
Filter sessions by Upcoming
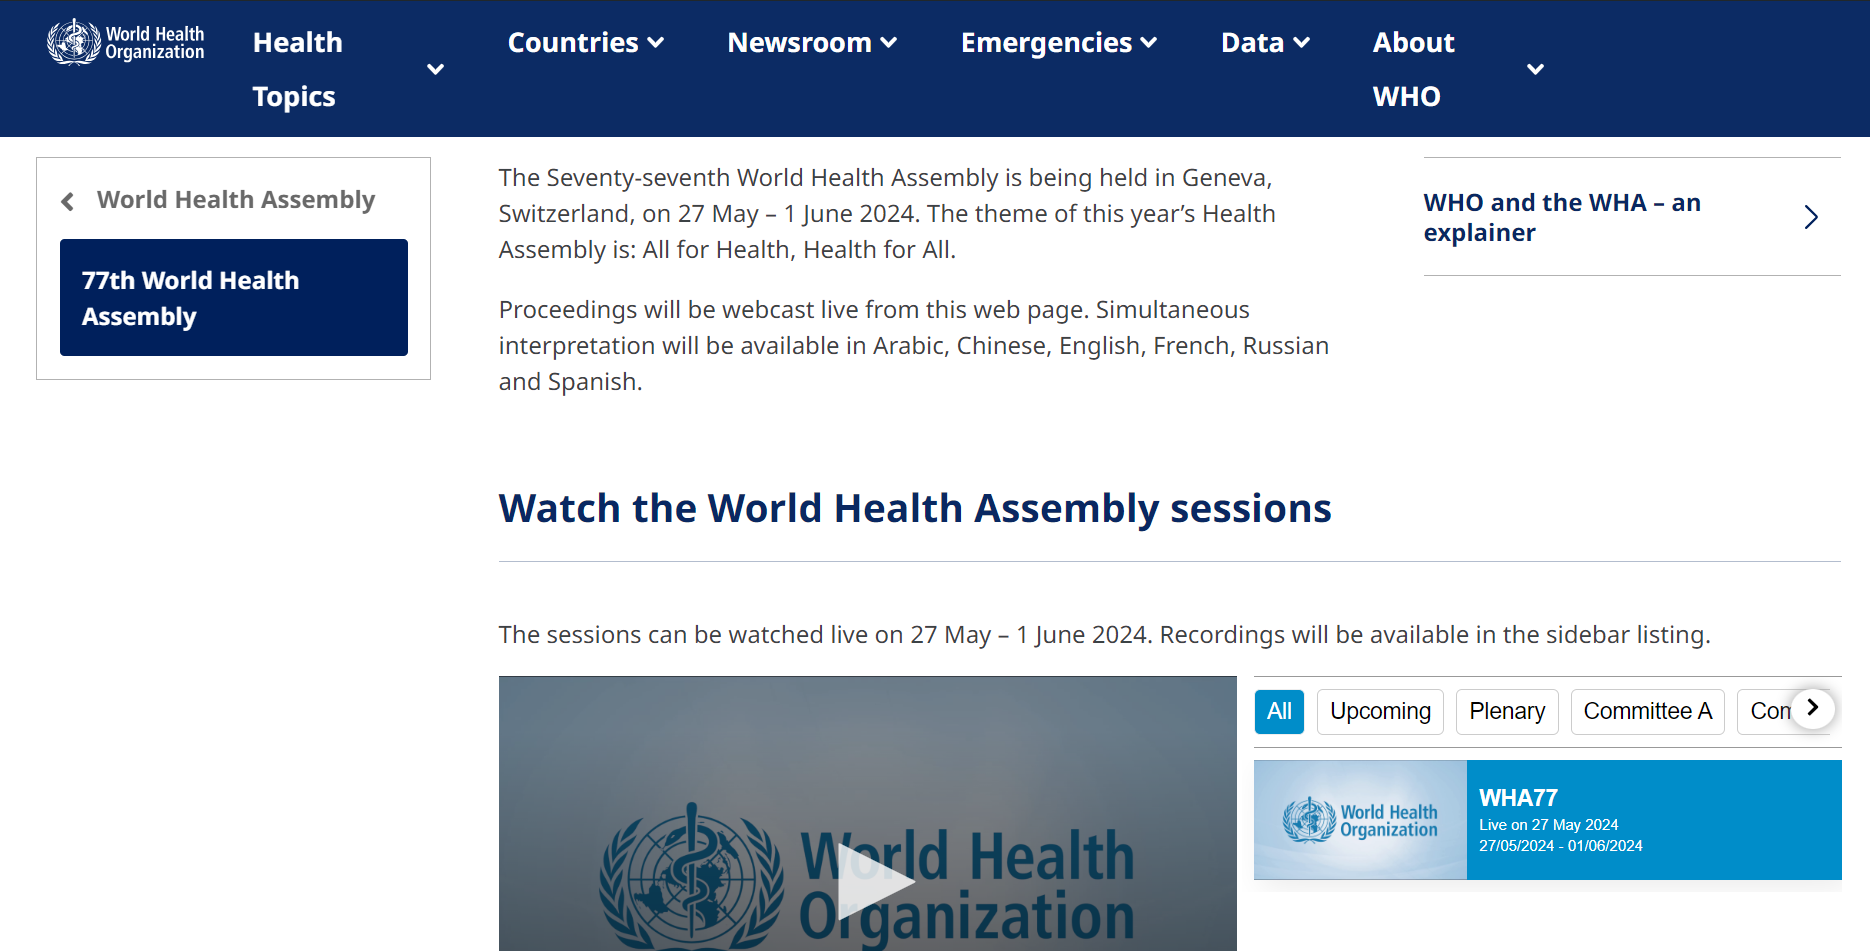click(1380, 711)
